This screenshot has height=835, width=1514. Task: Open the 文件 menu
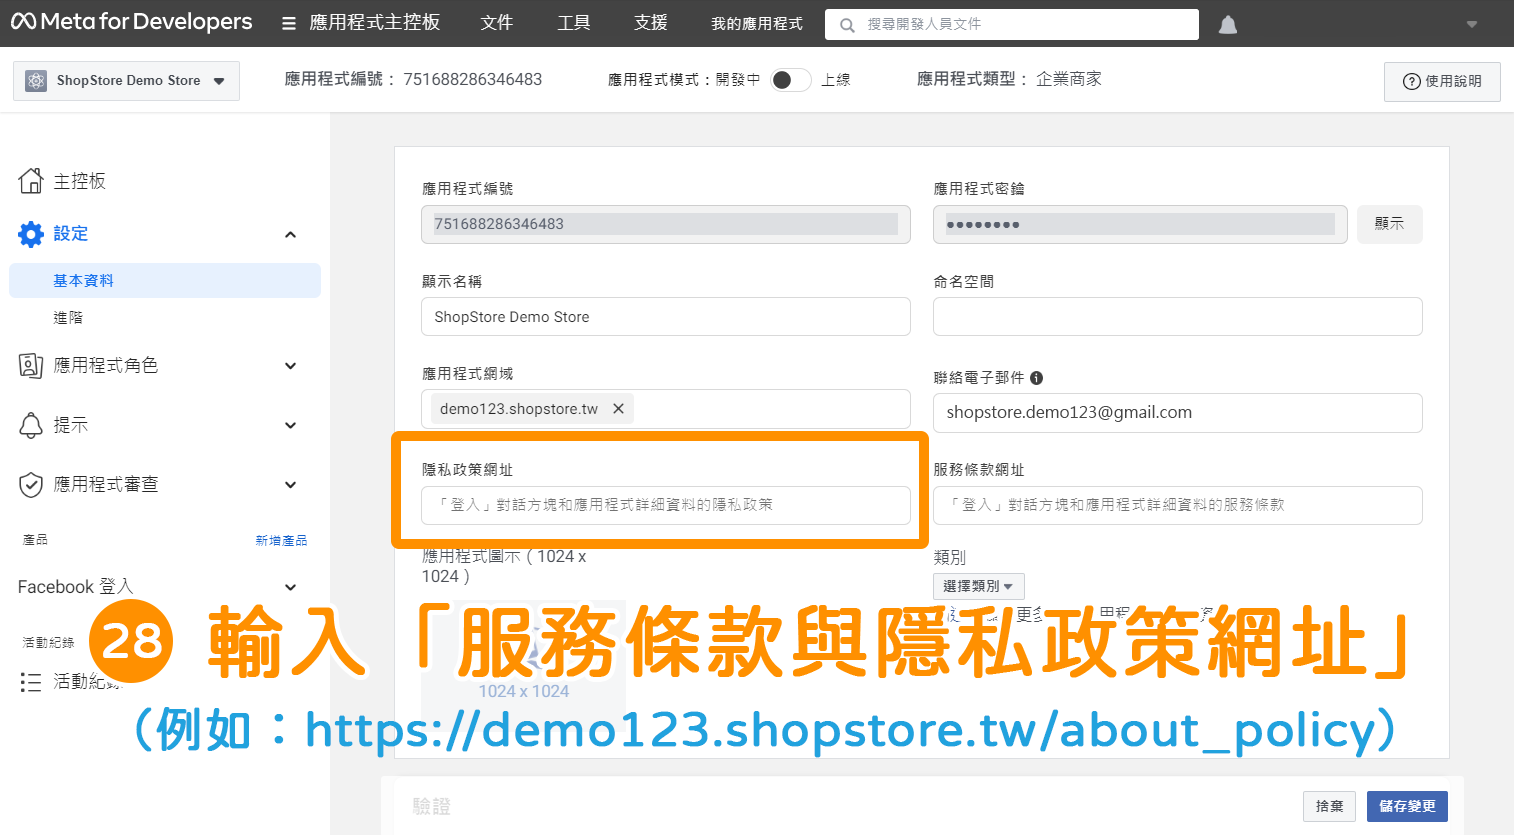tap(496, 23)
